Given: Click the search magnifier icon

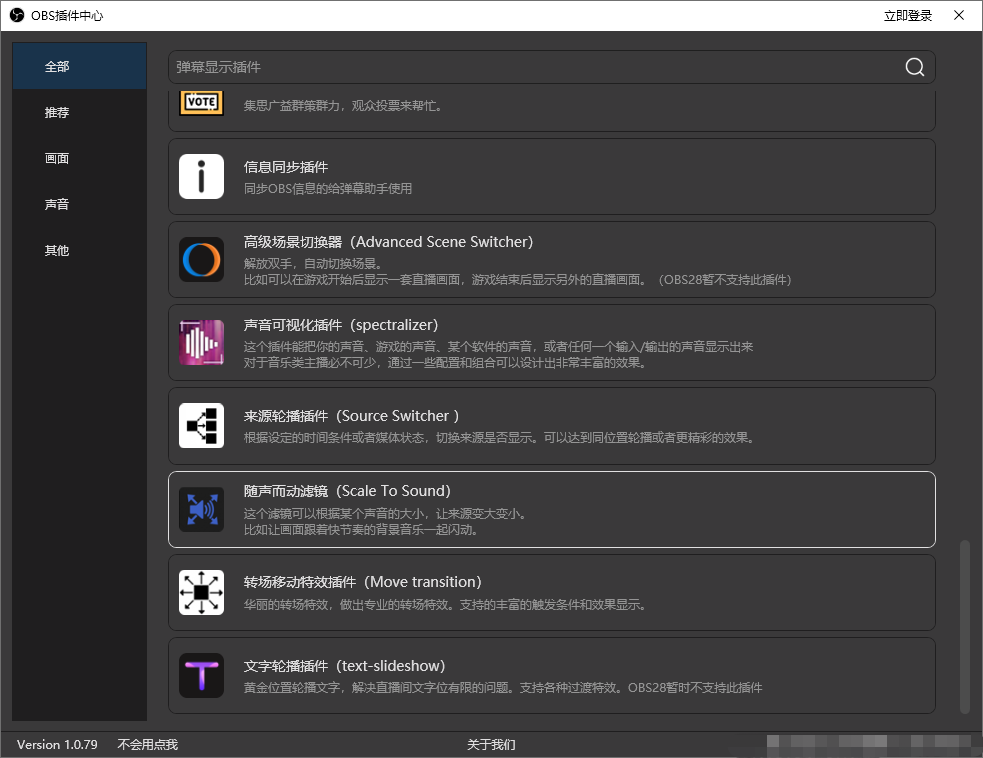Looking at the screenshot, I should 915,67.
